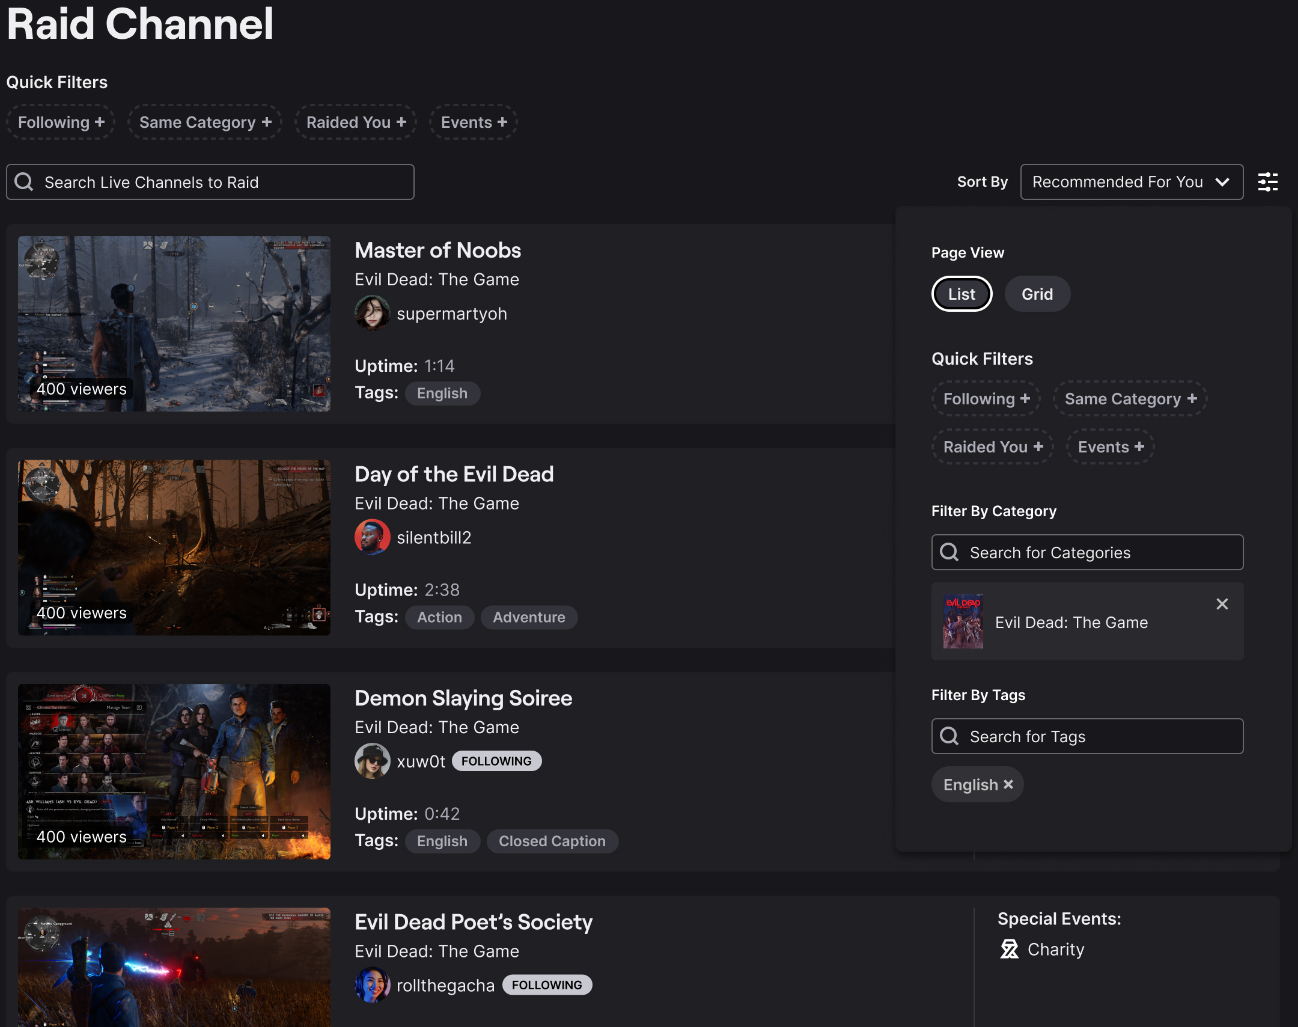Click the 'Uptime: 0:42' text

(x=407, y=814)
